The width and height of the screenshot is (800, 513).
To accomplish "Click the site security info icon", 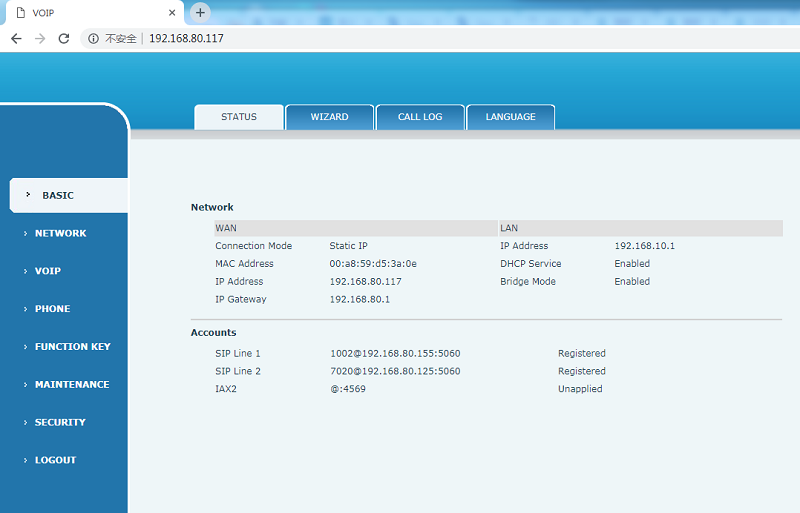I will [93, 38].
